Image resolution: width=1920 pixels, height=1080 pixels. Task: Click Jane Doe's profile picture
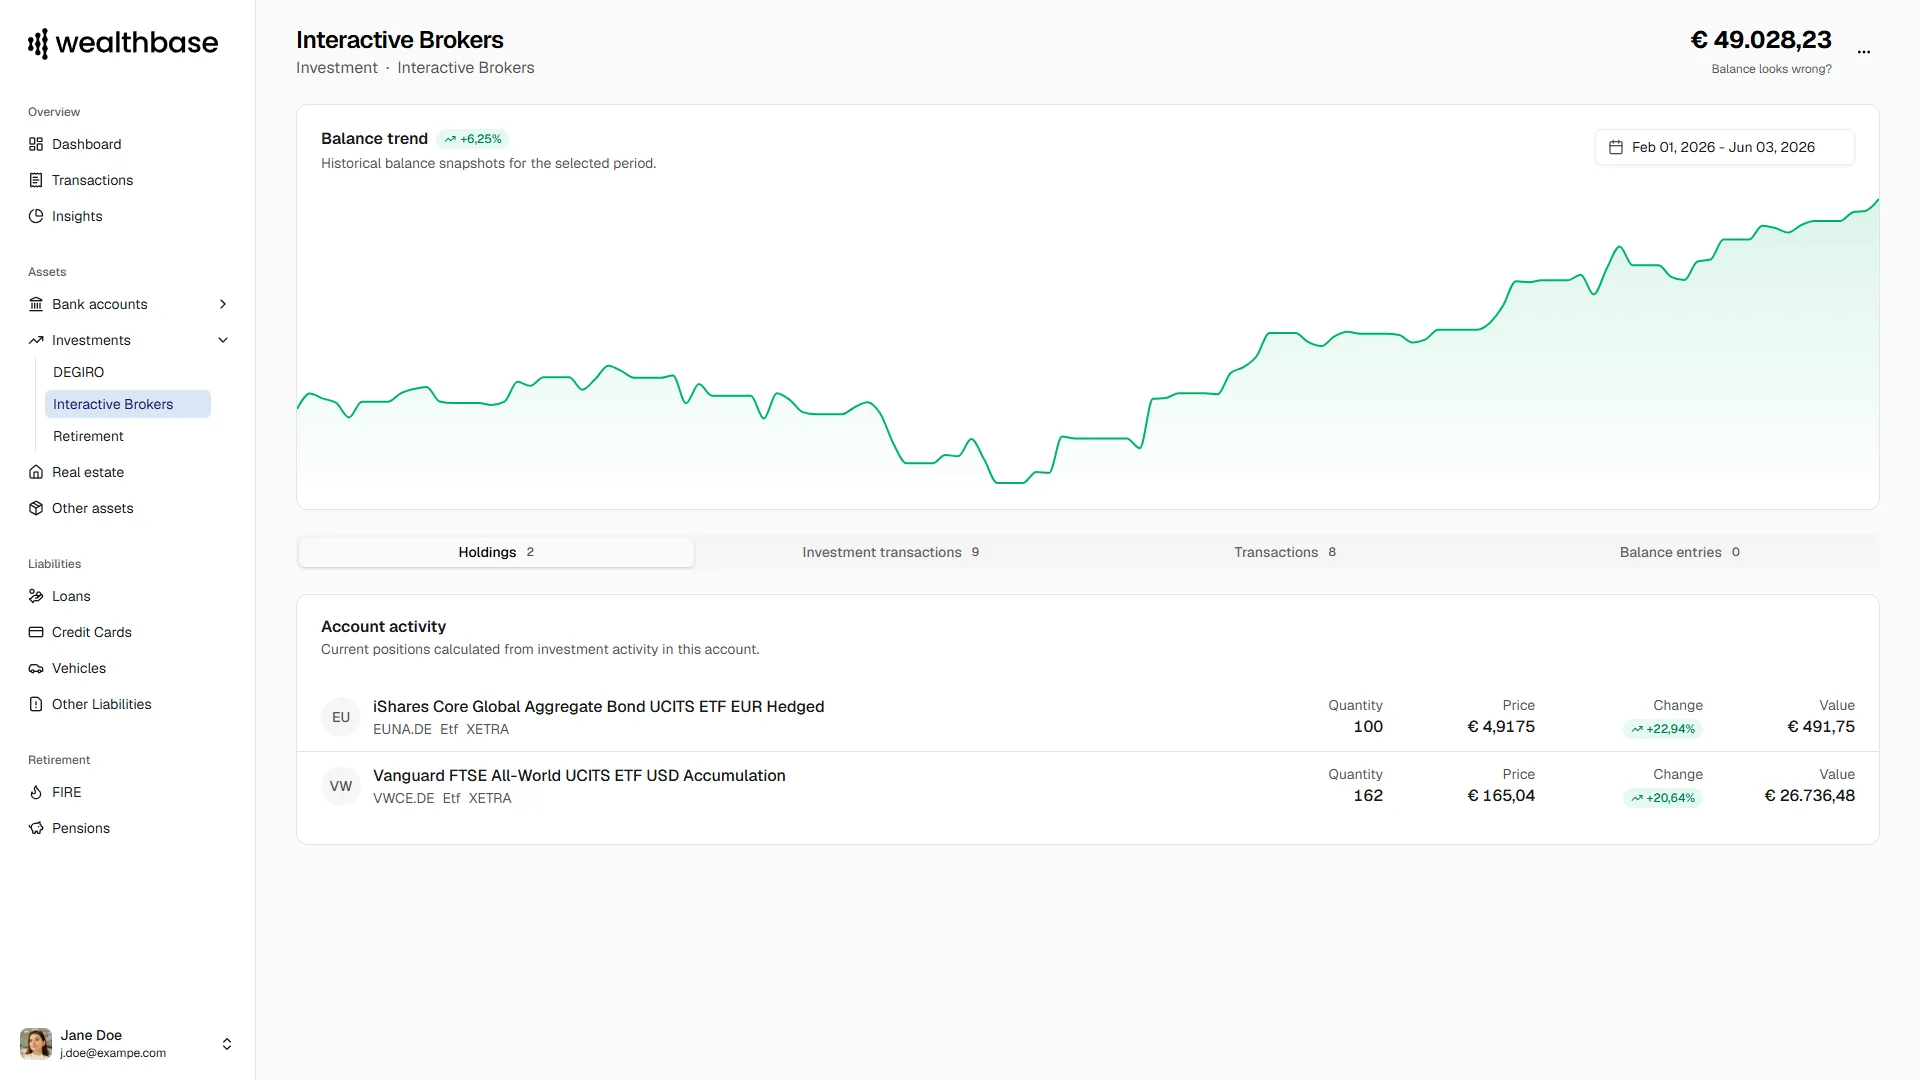36,1043
